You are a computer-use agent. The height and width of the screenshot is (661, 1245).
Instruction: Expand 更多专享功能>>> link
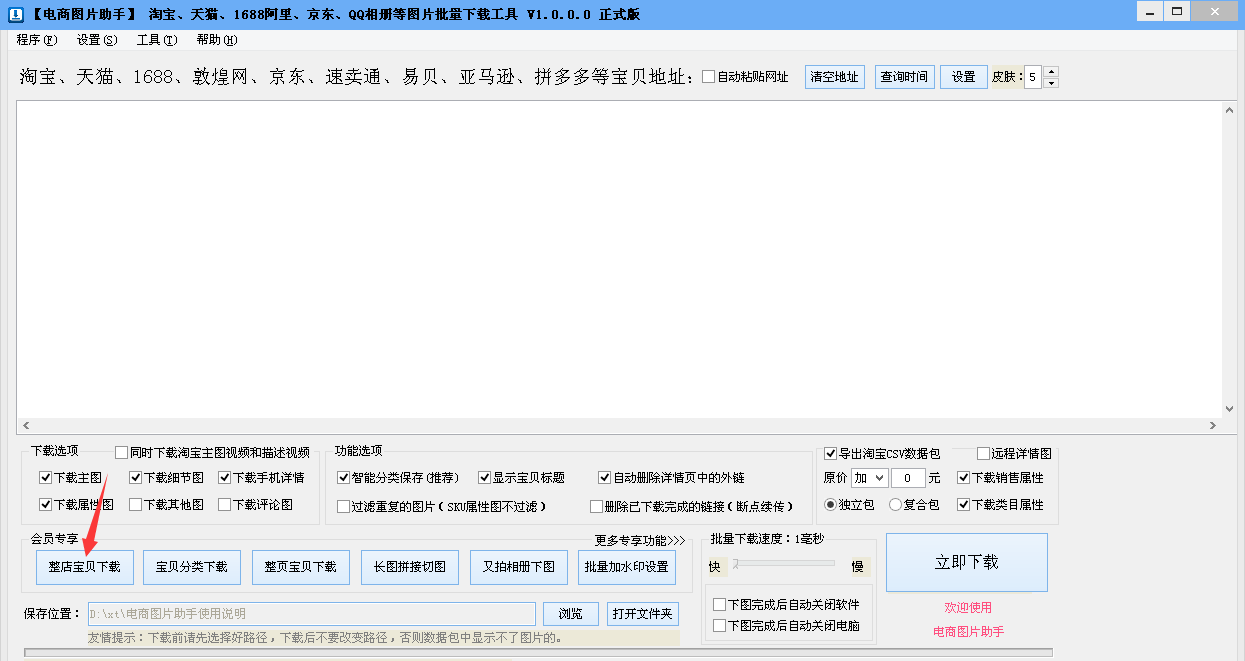[640, 541]
